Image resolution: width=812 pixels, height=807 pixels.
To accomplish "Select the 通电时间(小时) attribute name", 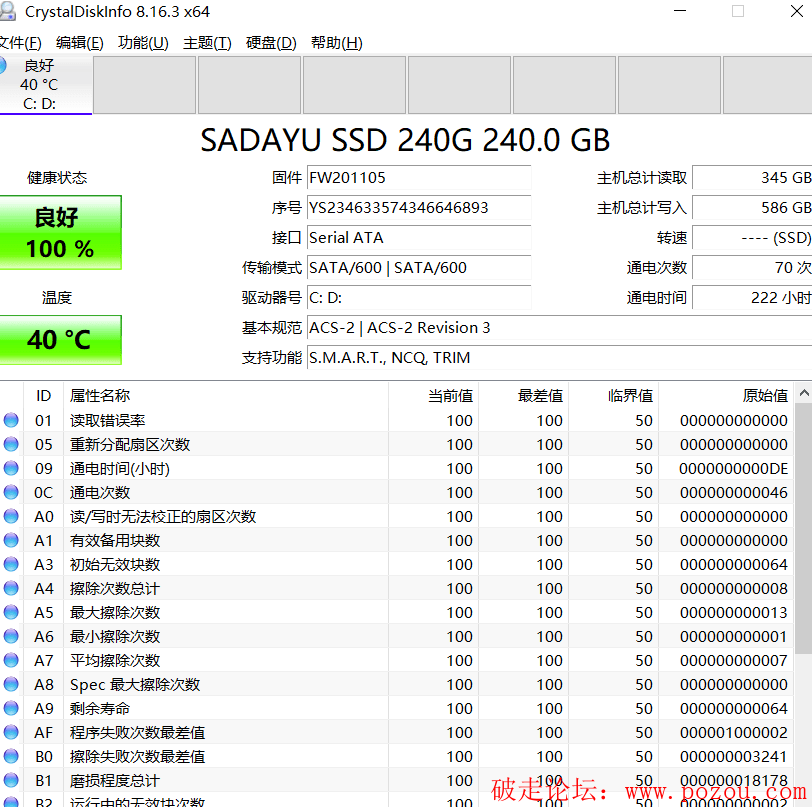I will coord(120,468).
